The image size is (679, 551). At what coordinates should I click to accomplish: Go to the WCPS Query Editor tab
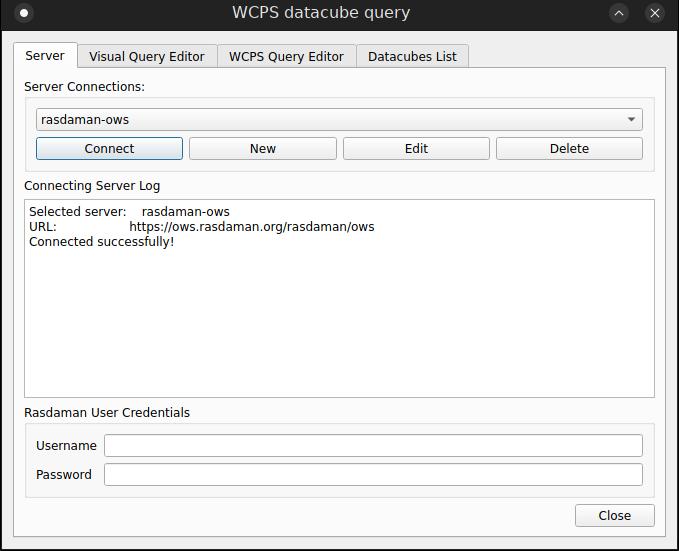pos(286,56)
